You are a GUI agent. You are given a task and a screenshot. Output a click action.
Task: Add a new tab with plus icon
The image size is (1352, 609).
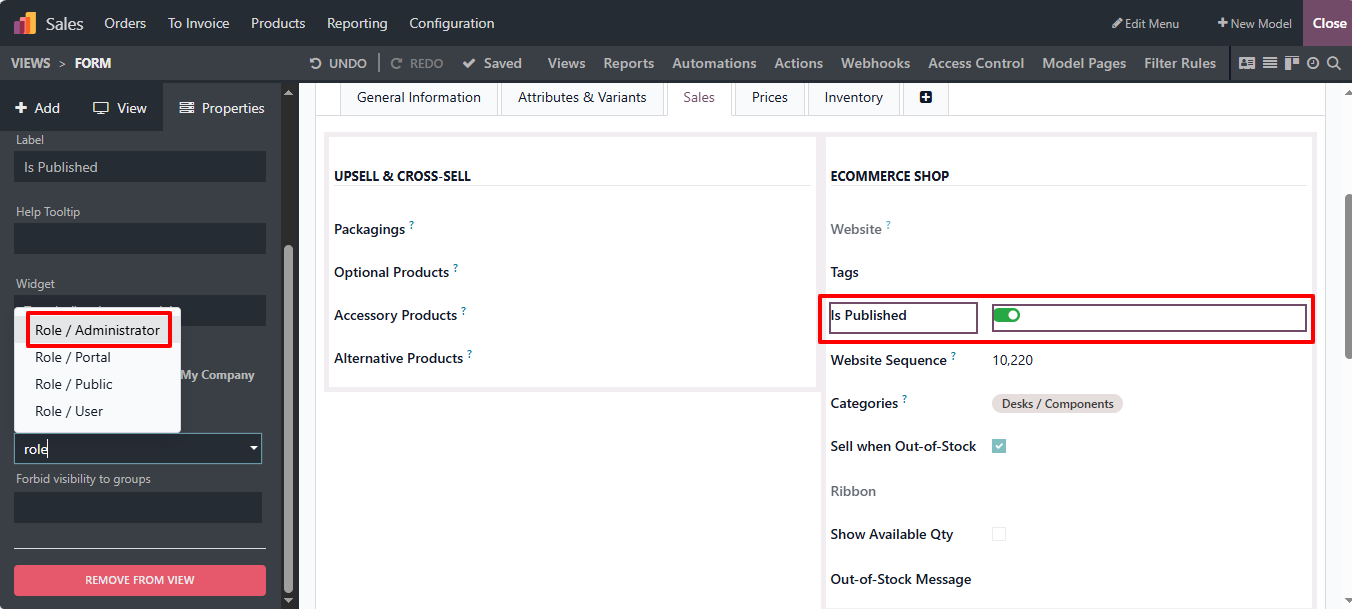pos(926,98)
